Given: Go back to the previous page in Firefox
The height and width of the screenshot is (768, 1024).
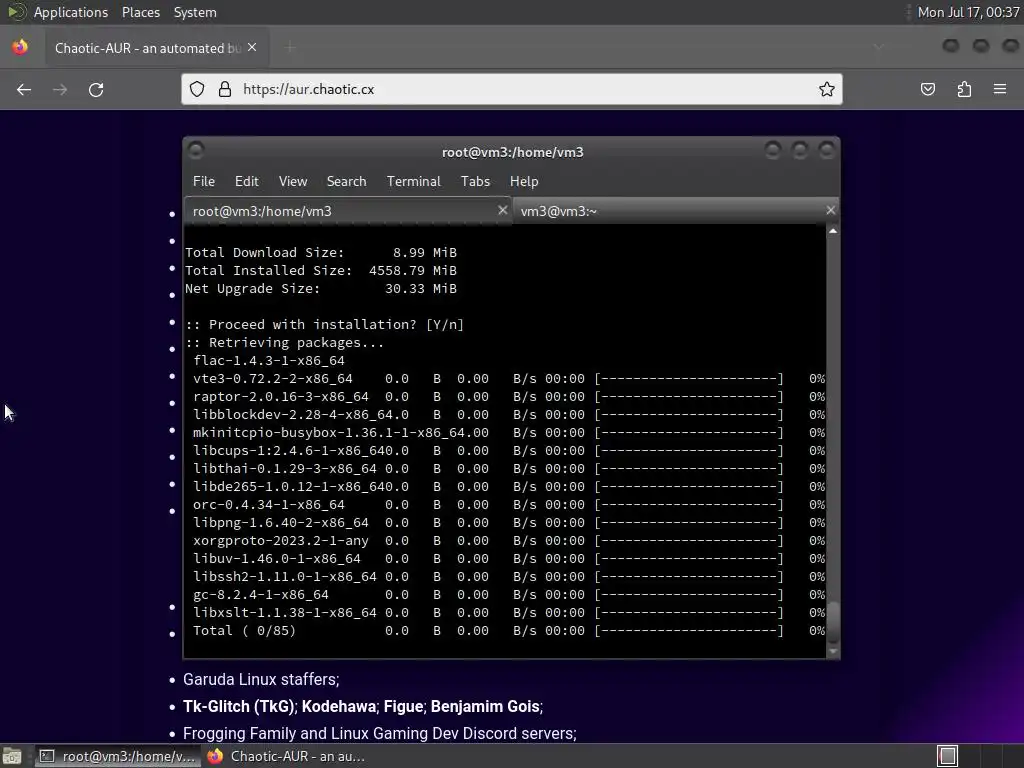Looking at the screenshot, I should click(24, 89).
